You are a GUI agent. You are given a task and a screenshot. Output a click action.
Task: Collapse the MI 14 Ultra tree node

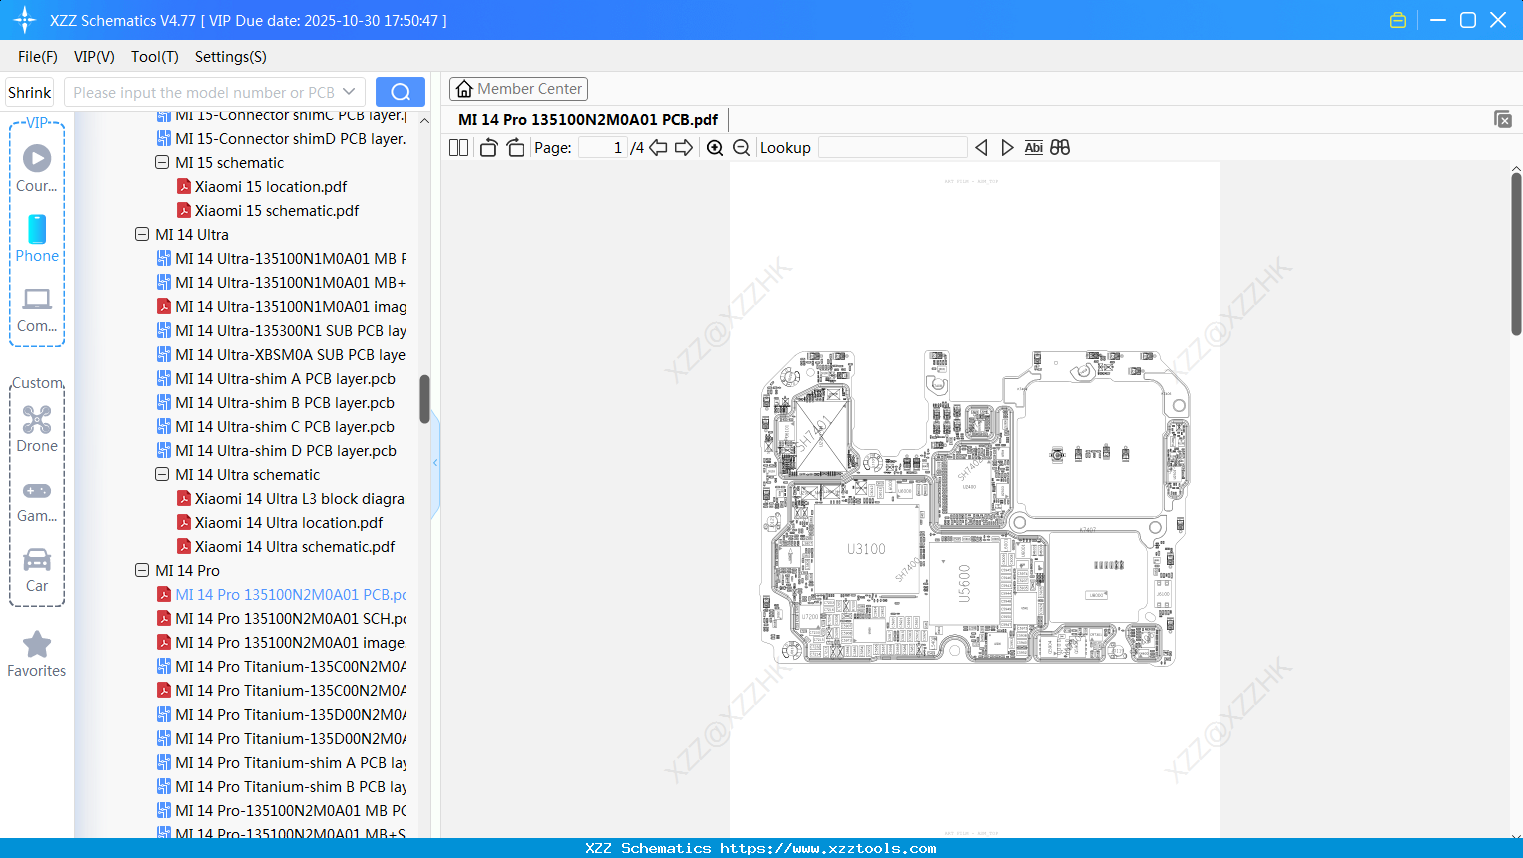[142, 234]
